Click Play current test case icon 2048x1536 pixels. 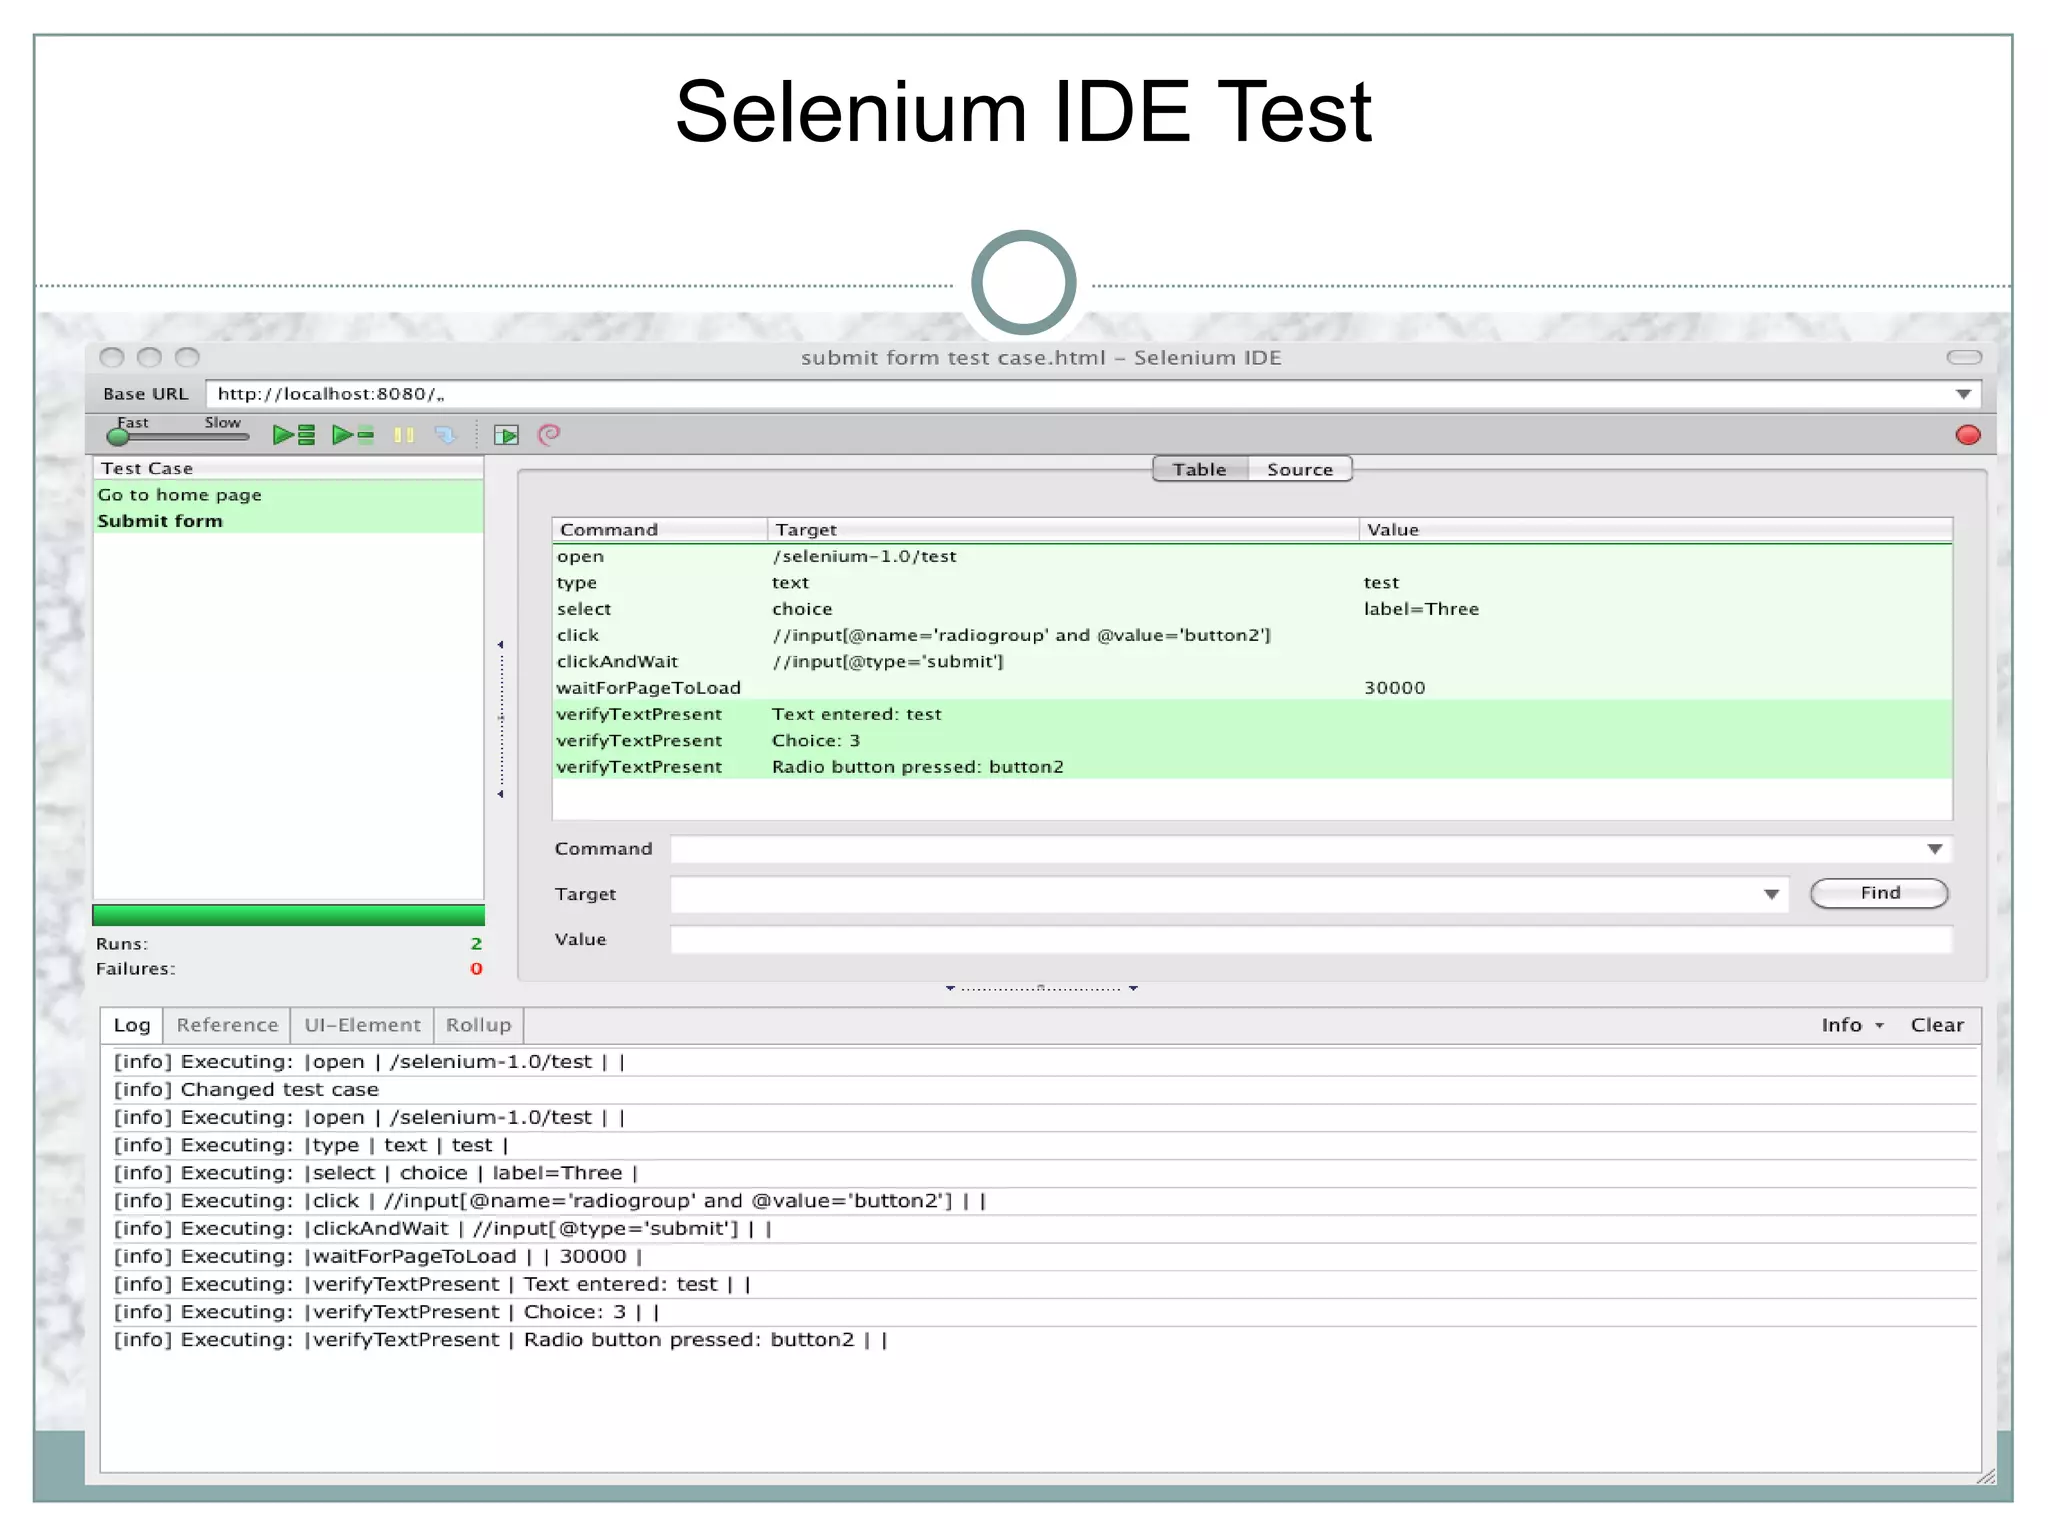tap(352, 435)
